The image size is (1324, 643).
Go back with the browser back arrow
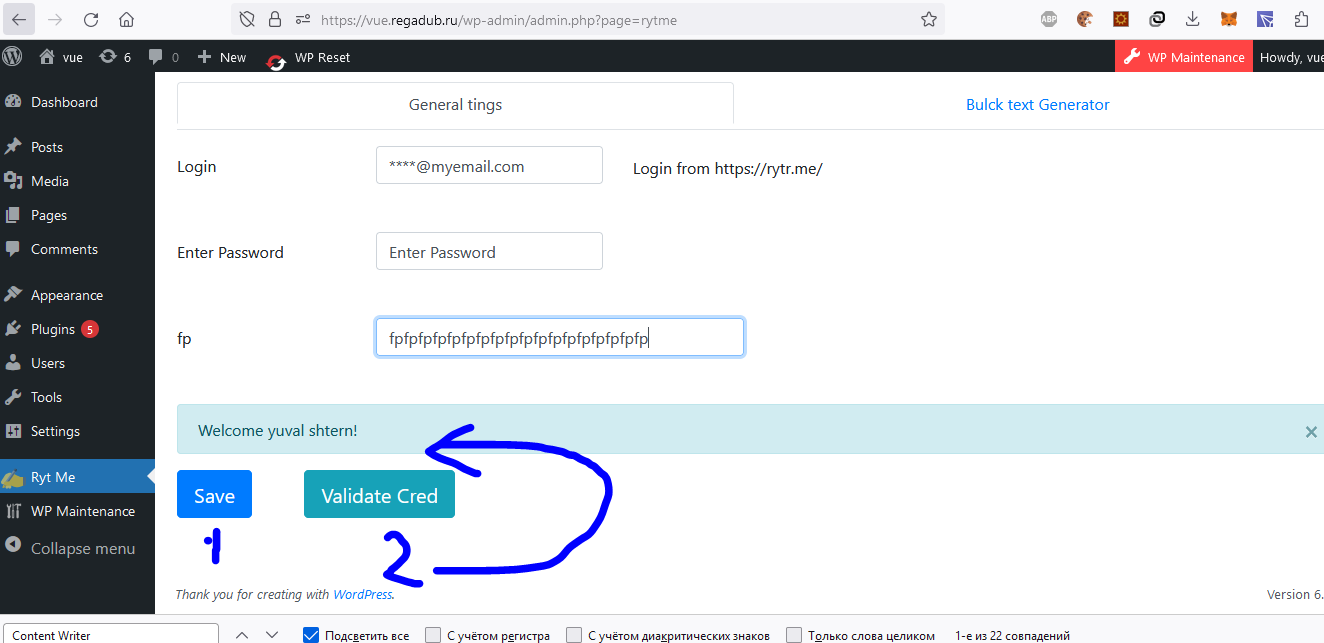(20, 19)
